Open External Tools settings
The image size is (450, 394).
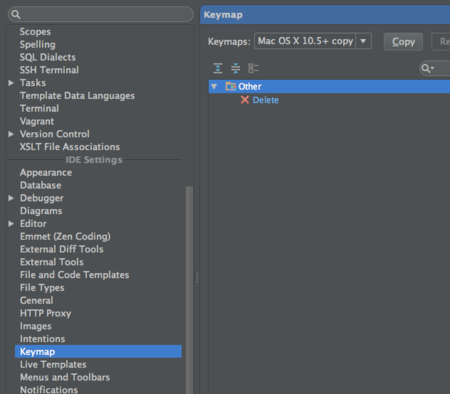coord(52,262)
